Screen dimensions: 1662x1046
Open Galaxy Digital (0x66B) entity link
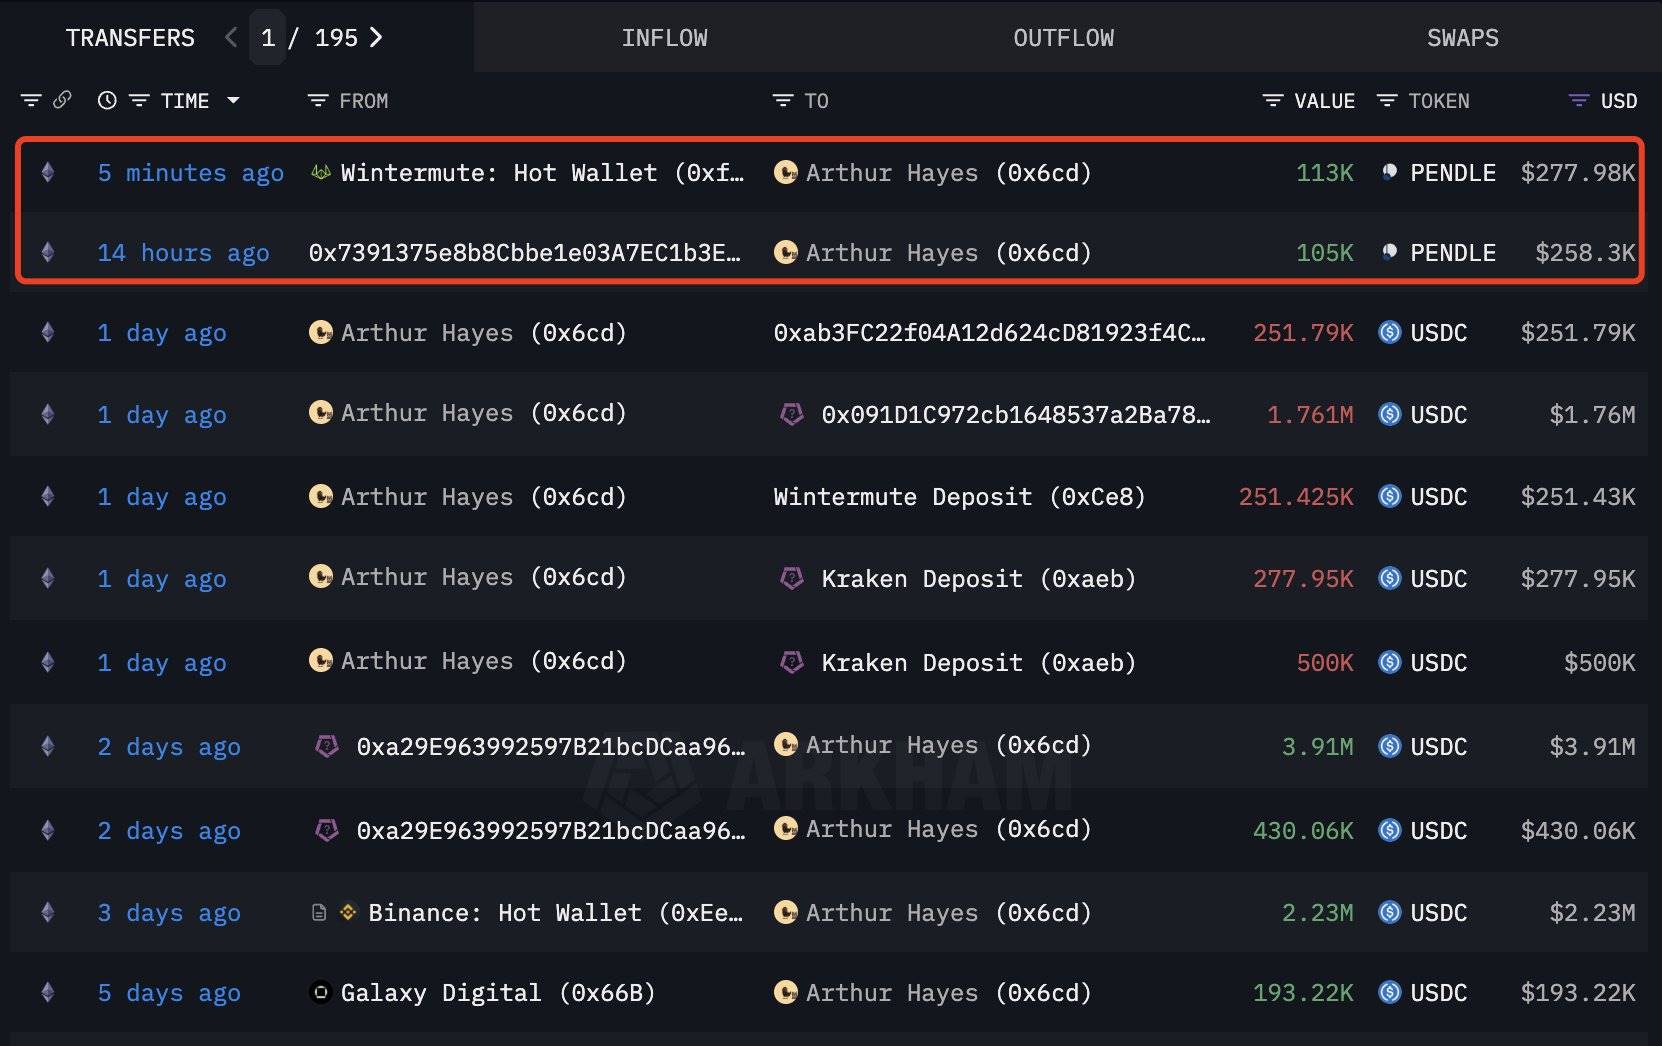click(497, 993)
